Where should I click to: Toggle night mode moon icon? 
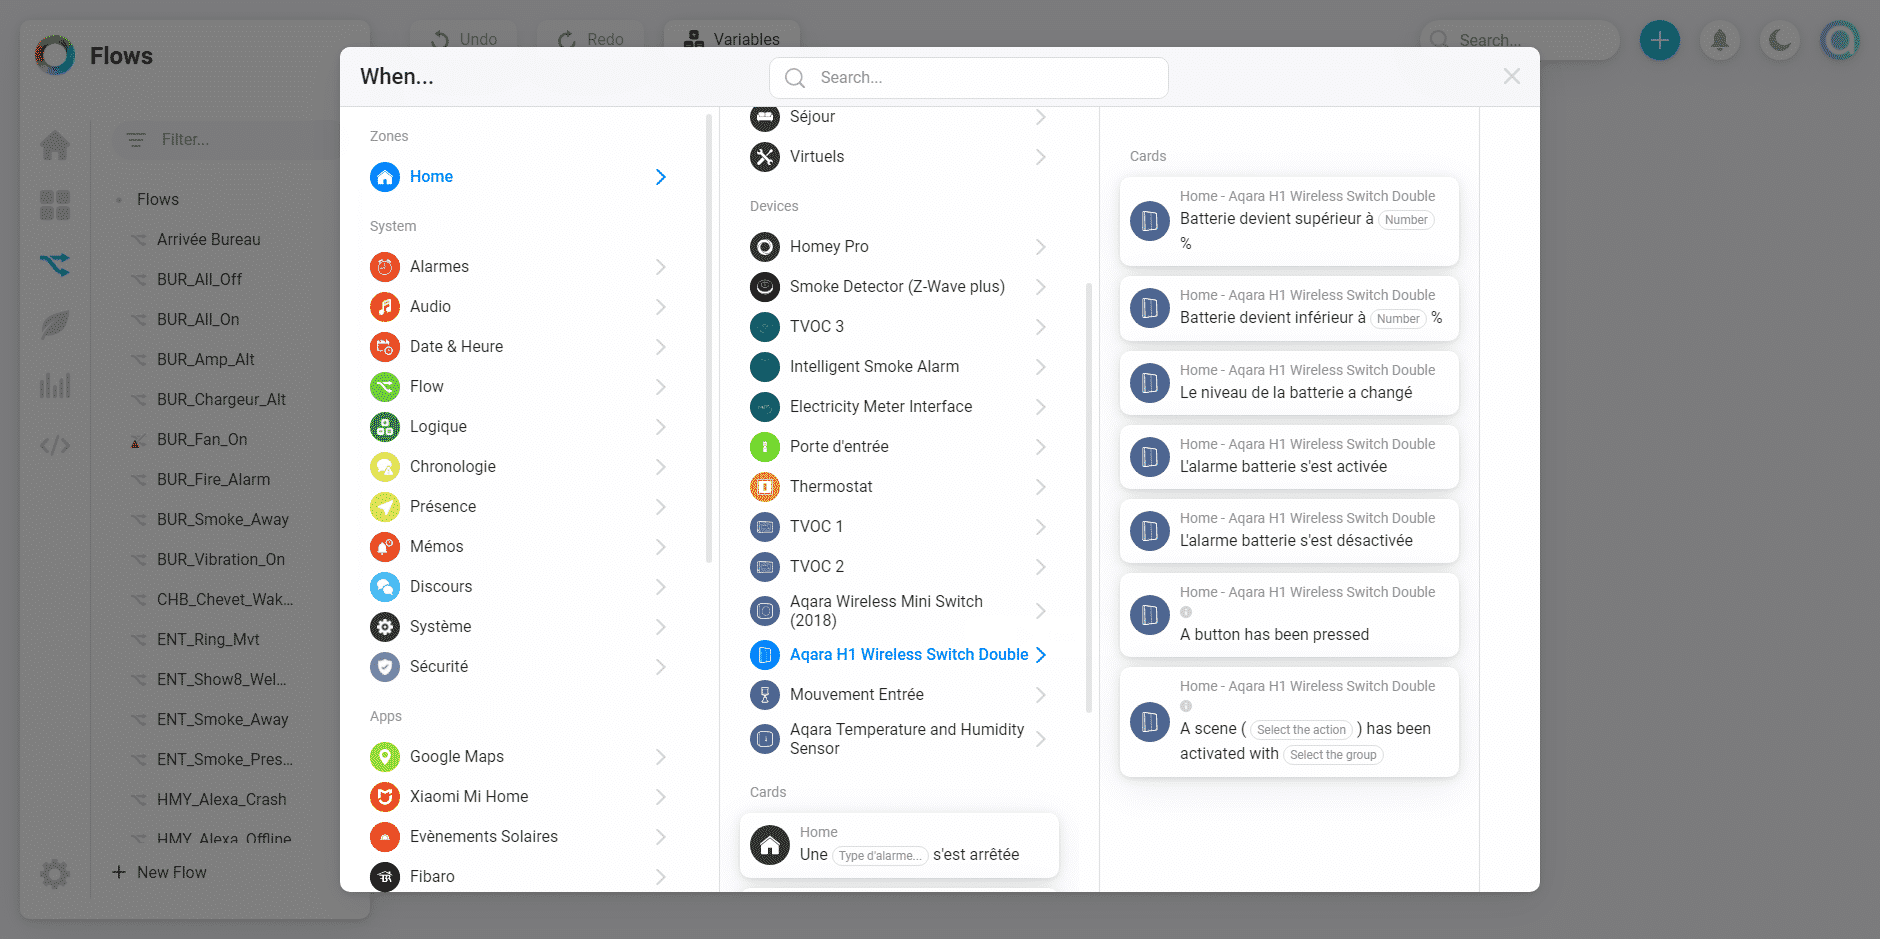[1780, 40]
